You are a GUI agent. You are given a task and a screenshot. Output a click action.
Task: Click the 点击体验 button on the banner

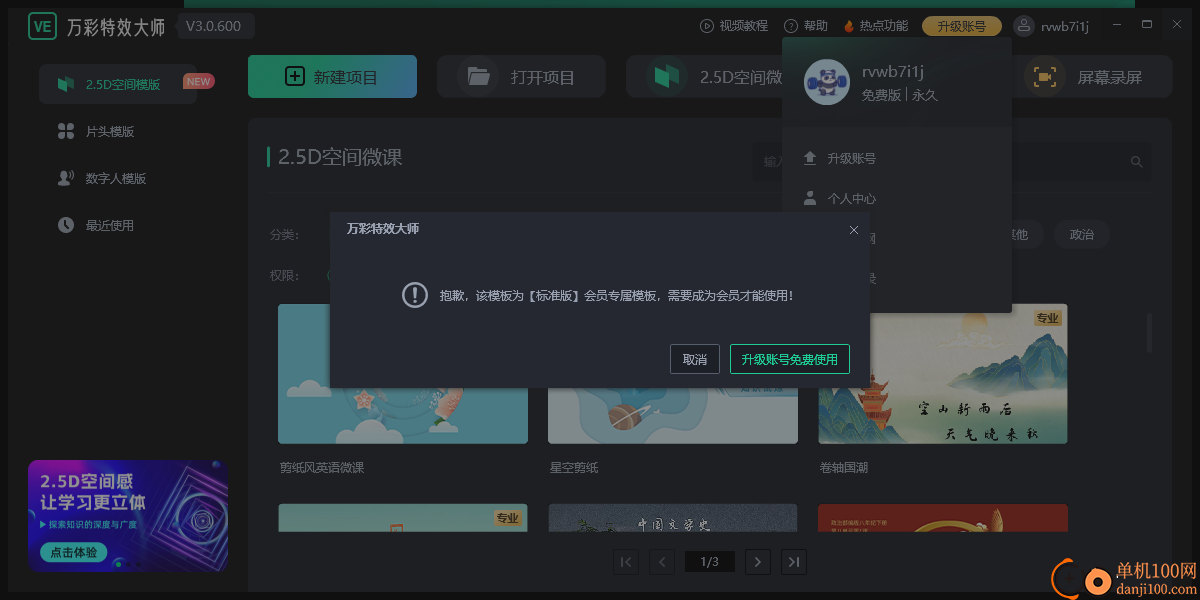[75, 552]
